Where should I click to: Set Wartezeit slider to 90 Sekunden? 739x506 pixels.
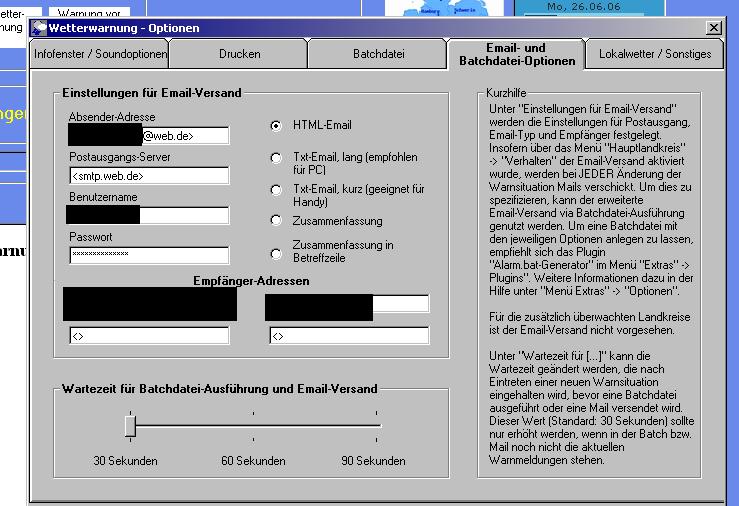click(380, 426)
